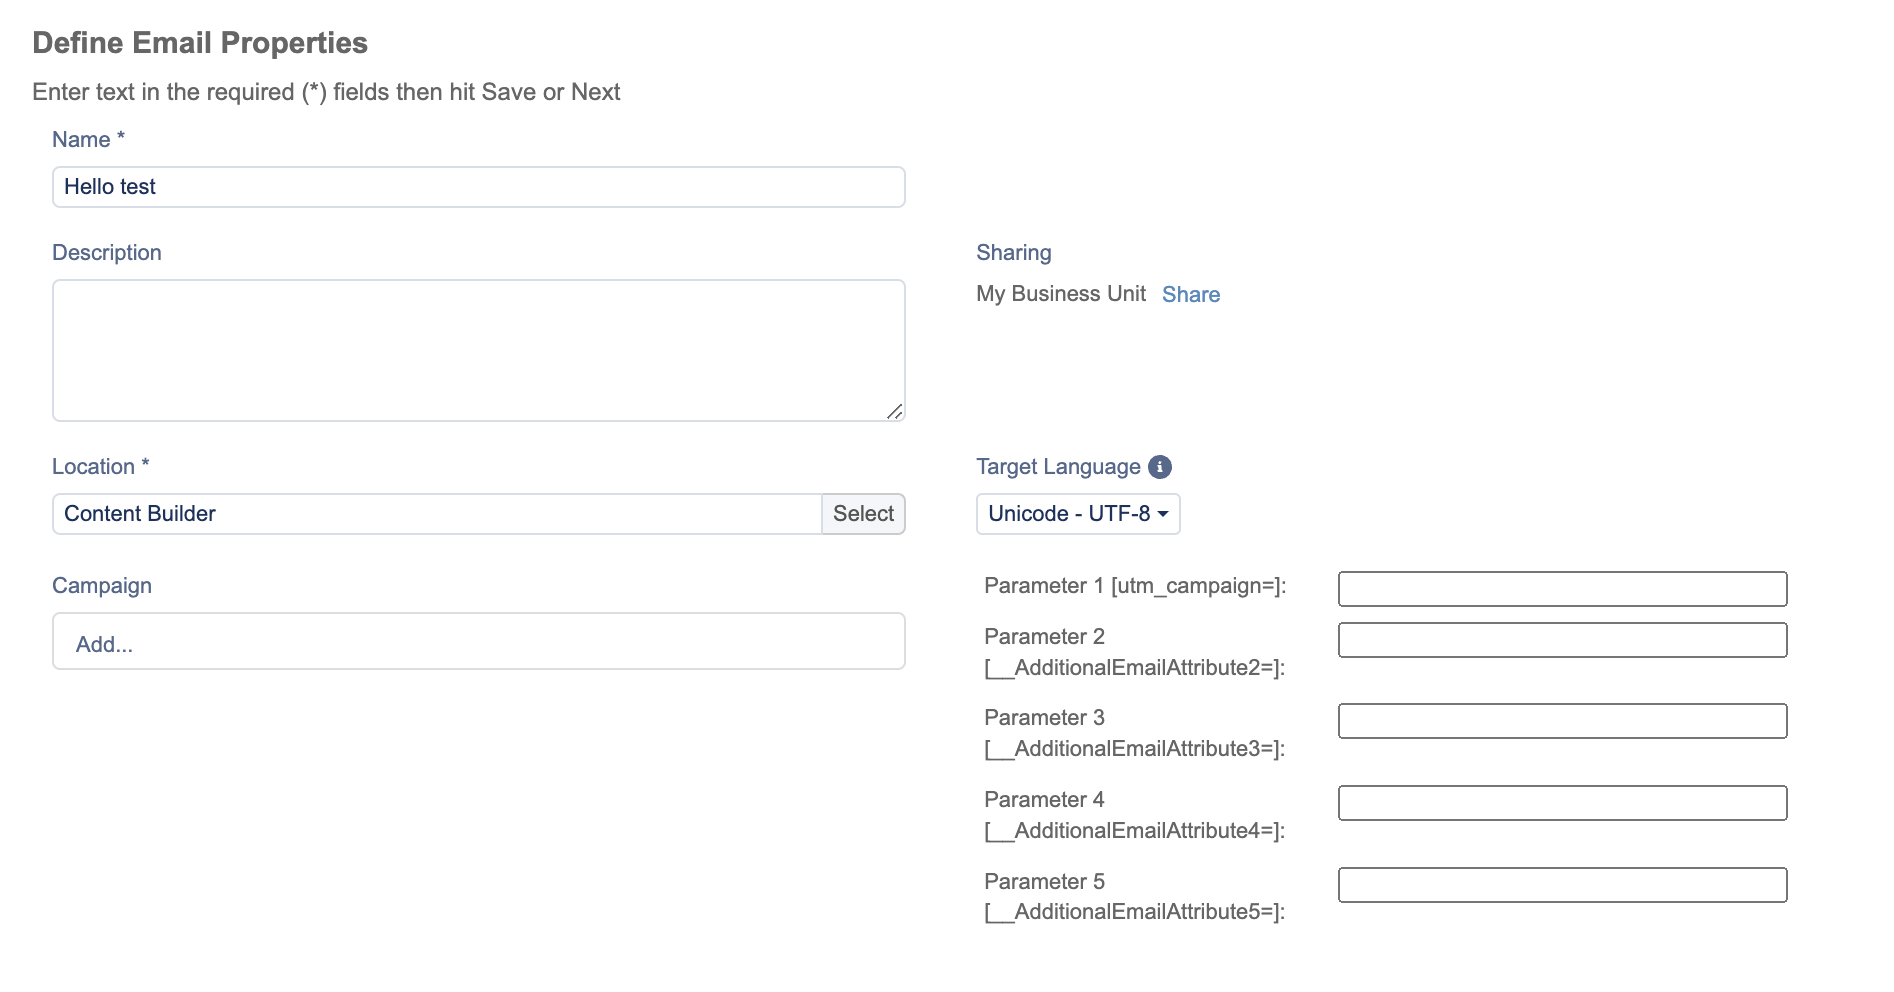Click the Description resize handle
The image size is (1894, 992).
tap(895, 413)
